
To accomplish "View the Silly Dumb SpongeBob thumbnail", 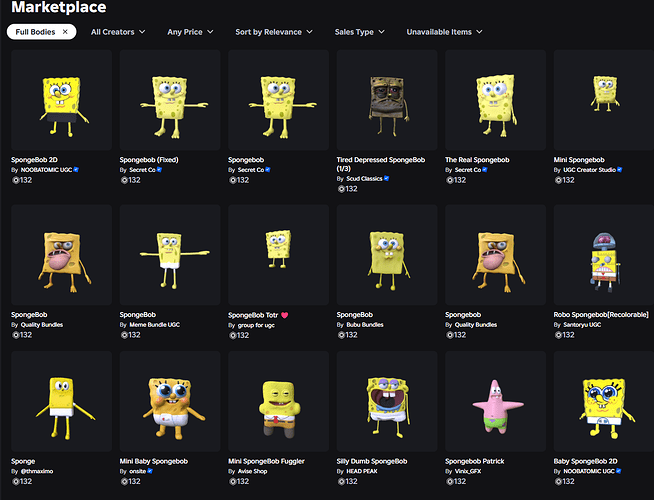I will (387, 401).
